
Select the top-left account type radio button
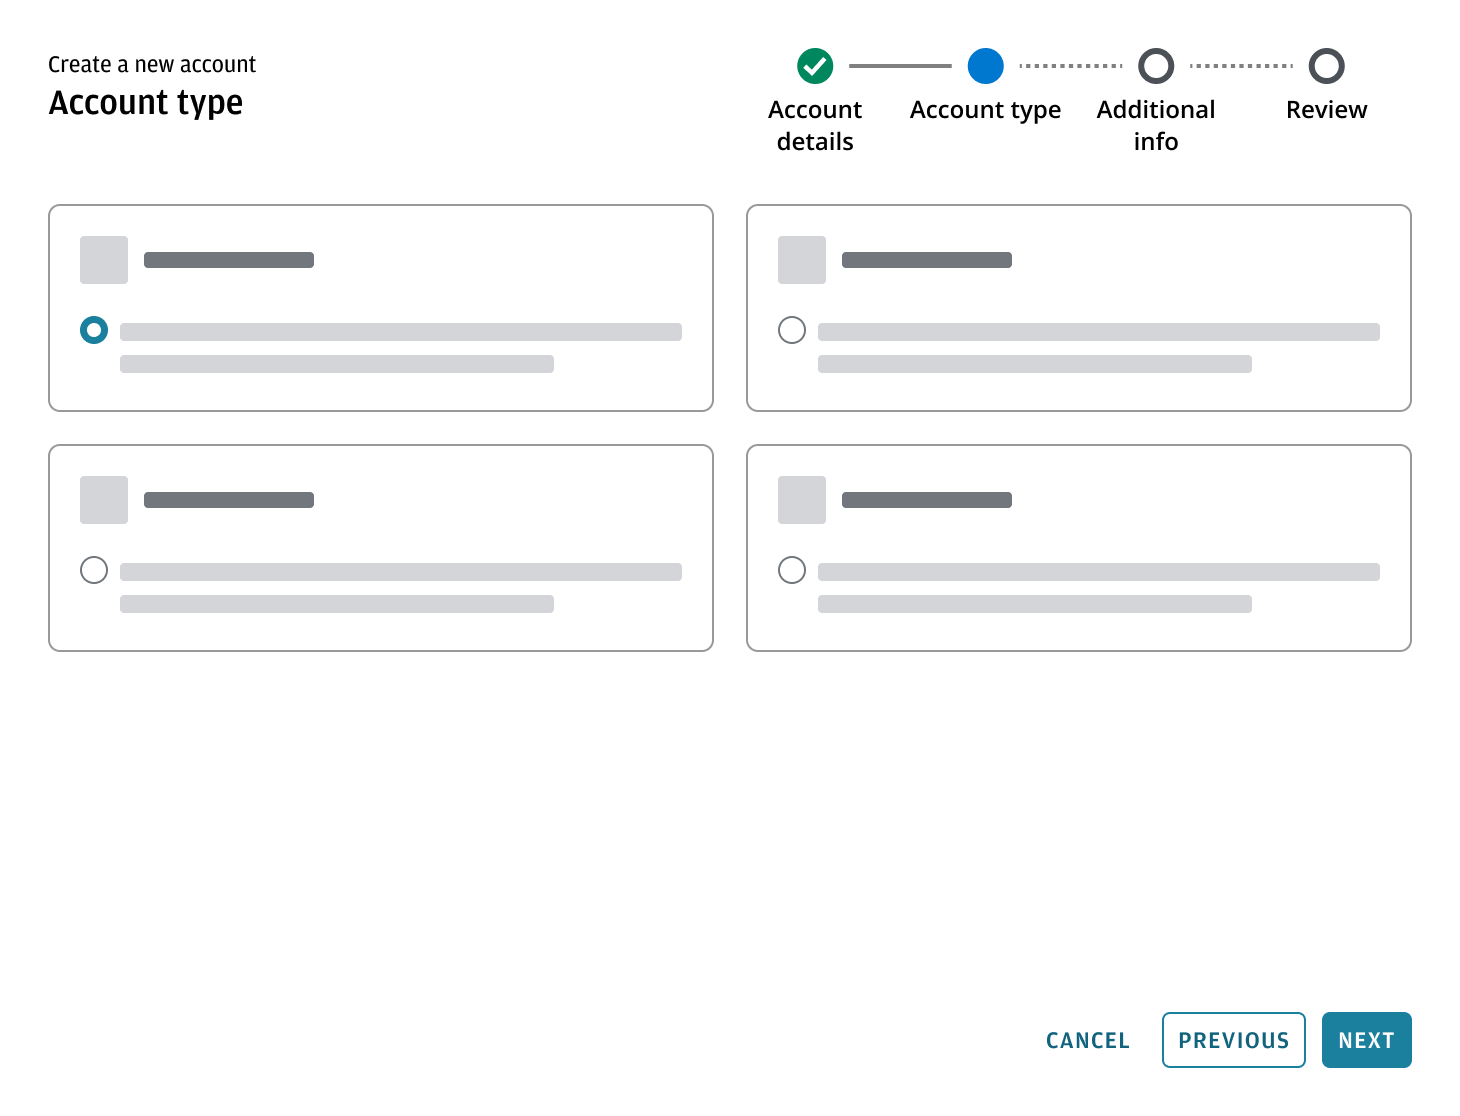point(93,329)
